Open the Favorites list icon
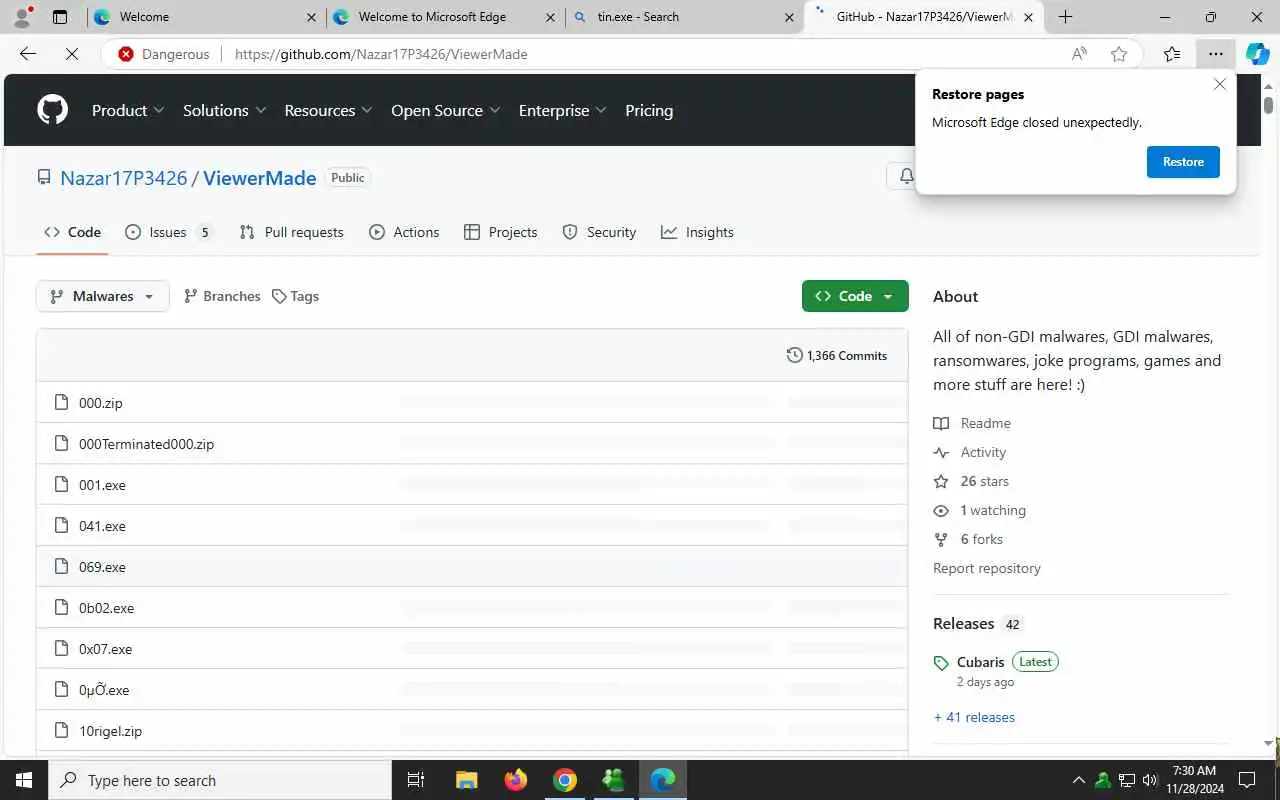 tap(1172, 54)
